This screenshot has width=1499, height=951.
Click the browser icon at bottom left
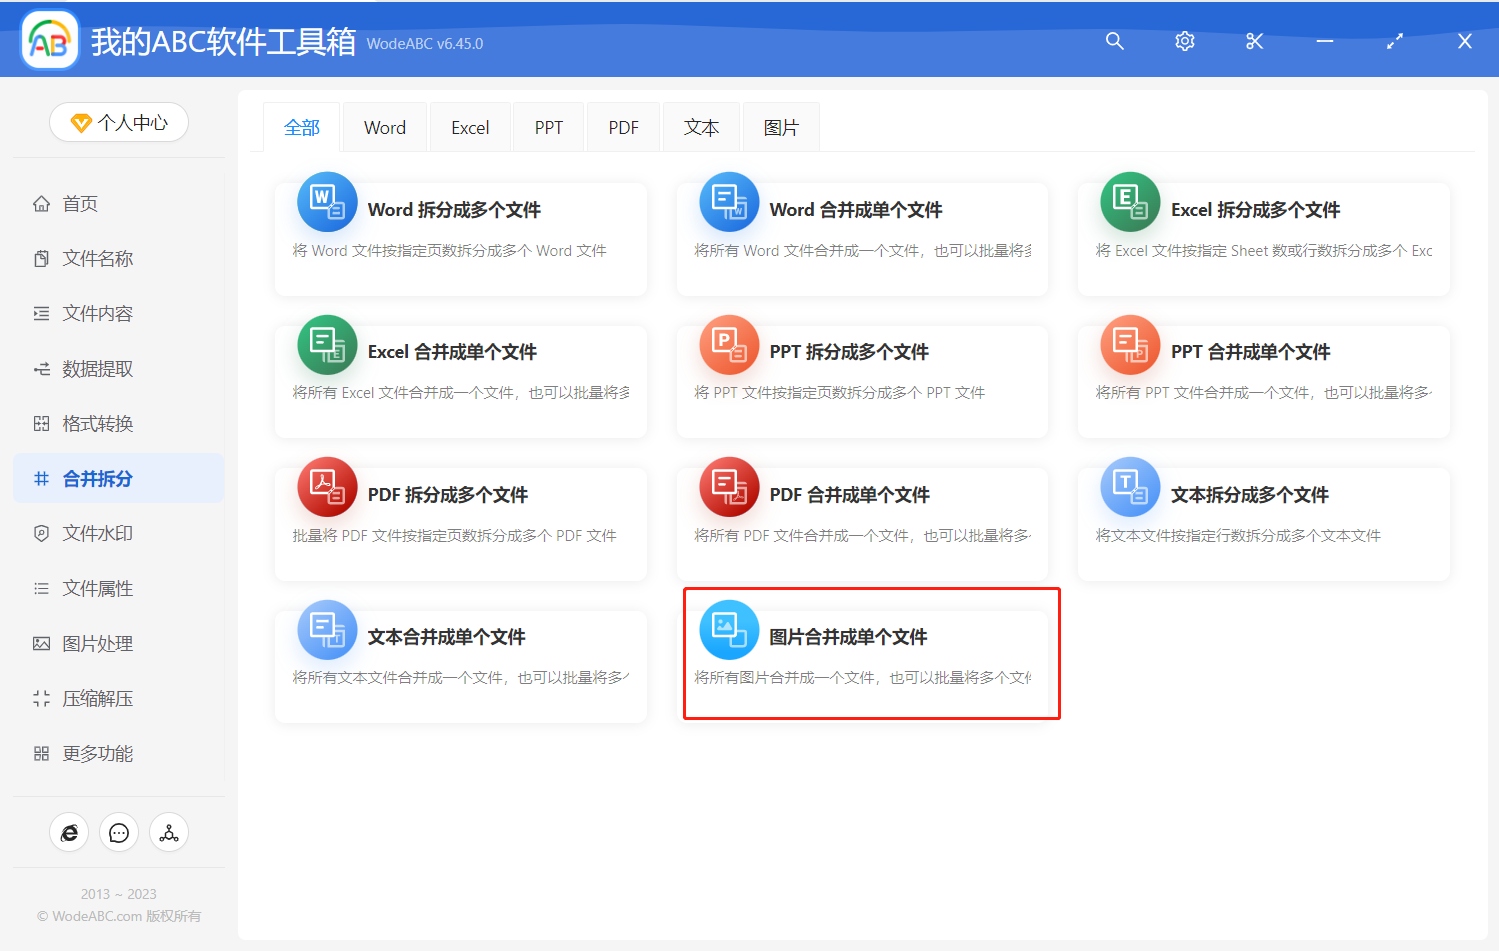69,832
